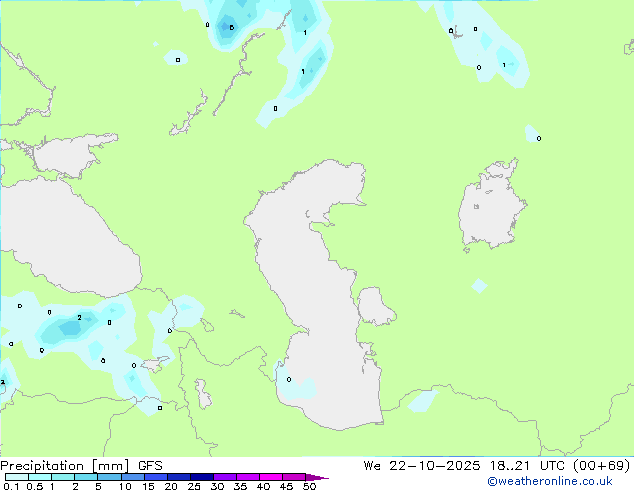Viewport: 634px width, 490px height.
Task: Choose the 10–15 mm blue legend swatch
Action: pos(133,477)
